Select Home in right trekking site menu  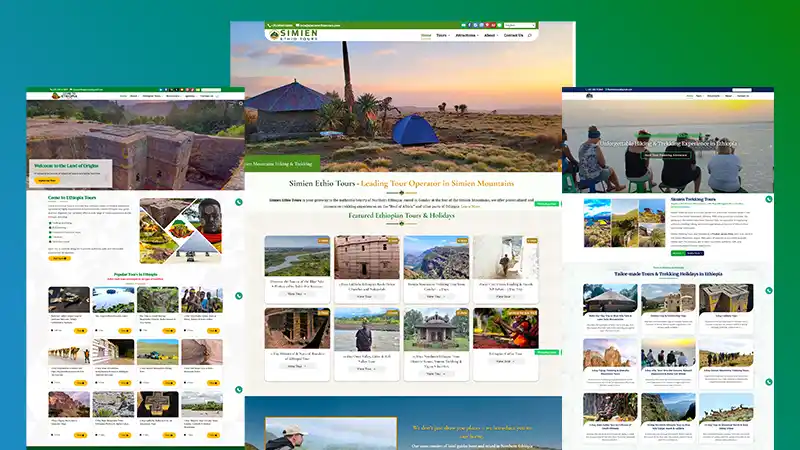point(690,96)
